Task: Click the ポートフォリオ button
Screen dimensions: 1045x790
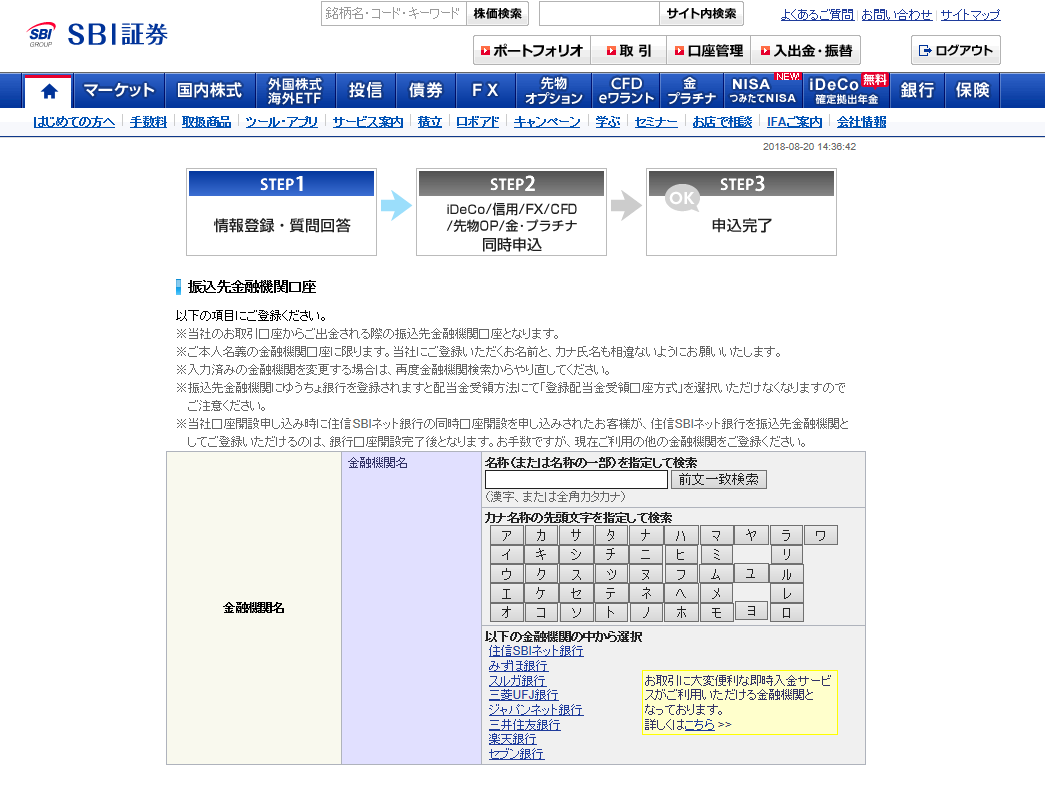Action: coord(531,51)
